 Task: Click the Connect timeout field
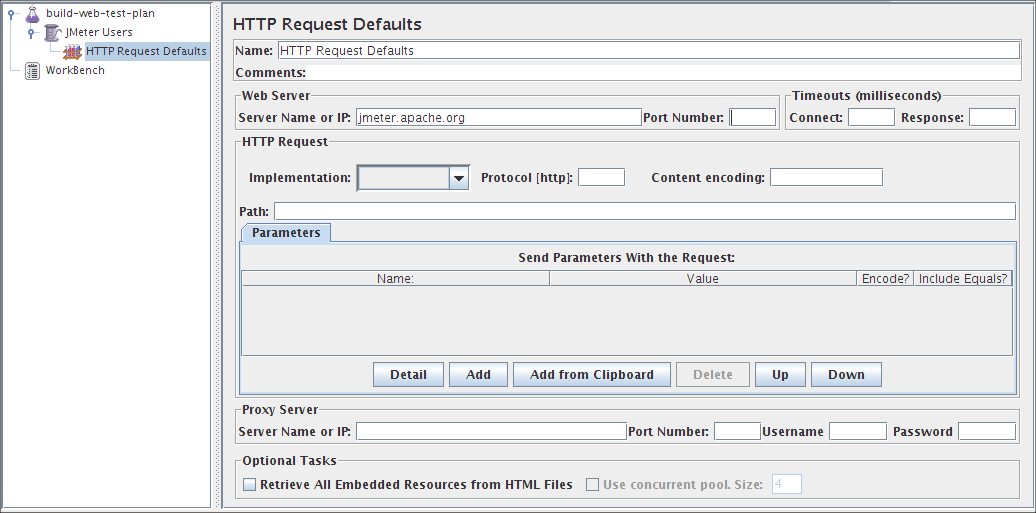coord(871,117)
